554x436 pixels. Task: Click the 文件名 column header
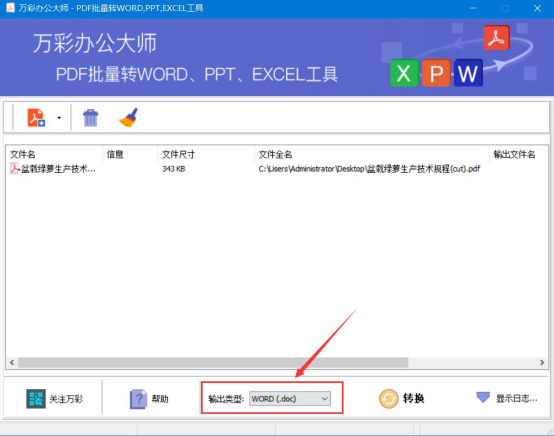[23, 154]
